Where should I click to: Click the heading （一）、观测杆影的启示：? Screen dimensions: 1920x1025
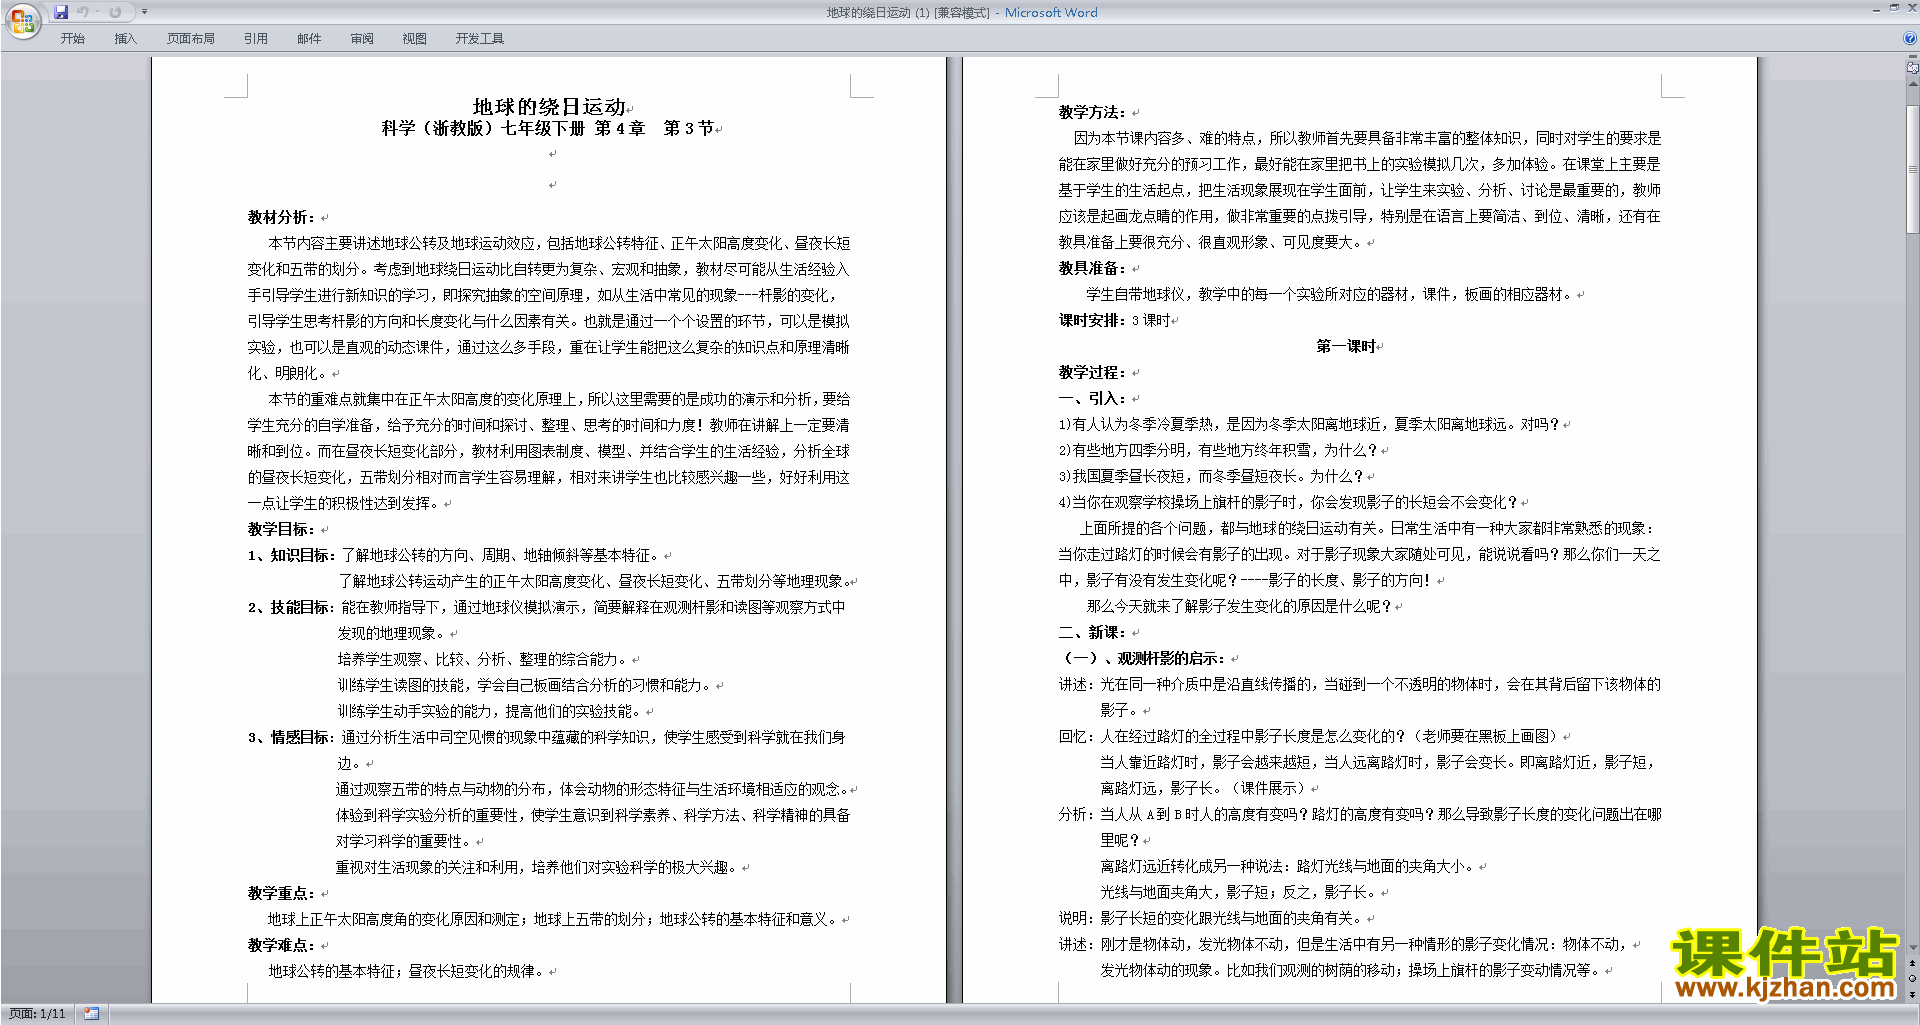1143,658
